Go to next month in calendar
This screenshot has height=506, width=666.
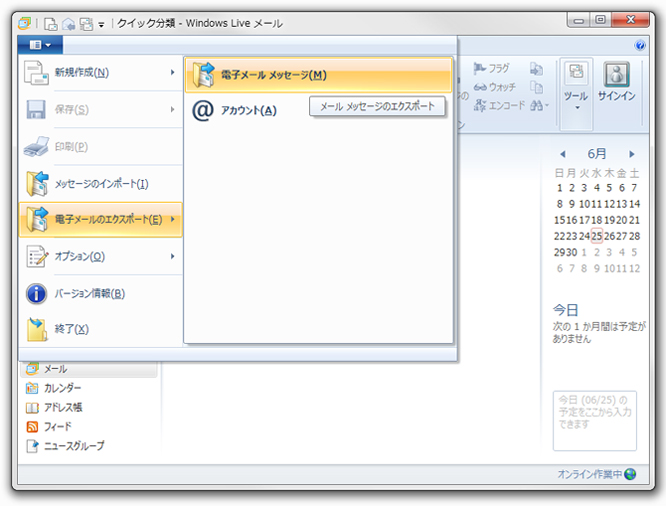632,154
